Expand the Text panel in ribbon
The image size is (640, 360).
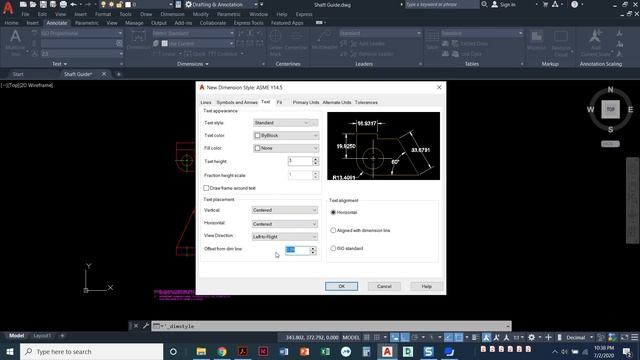coord(60,64)
